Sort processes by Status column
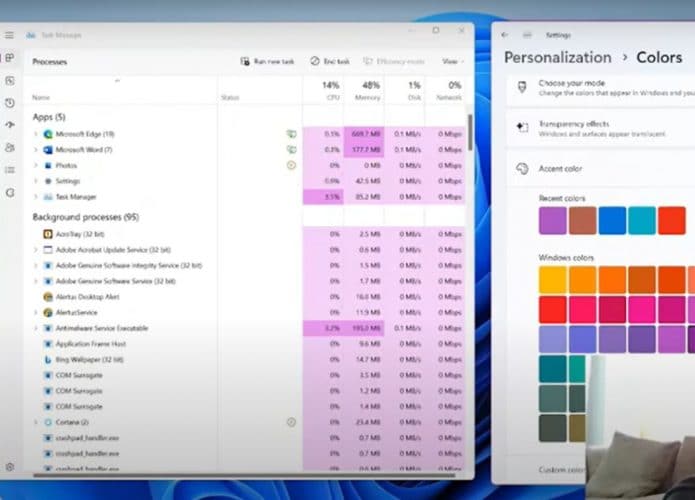 click(230, 98)
